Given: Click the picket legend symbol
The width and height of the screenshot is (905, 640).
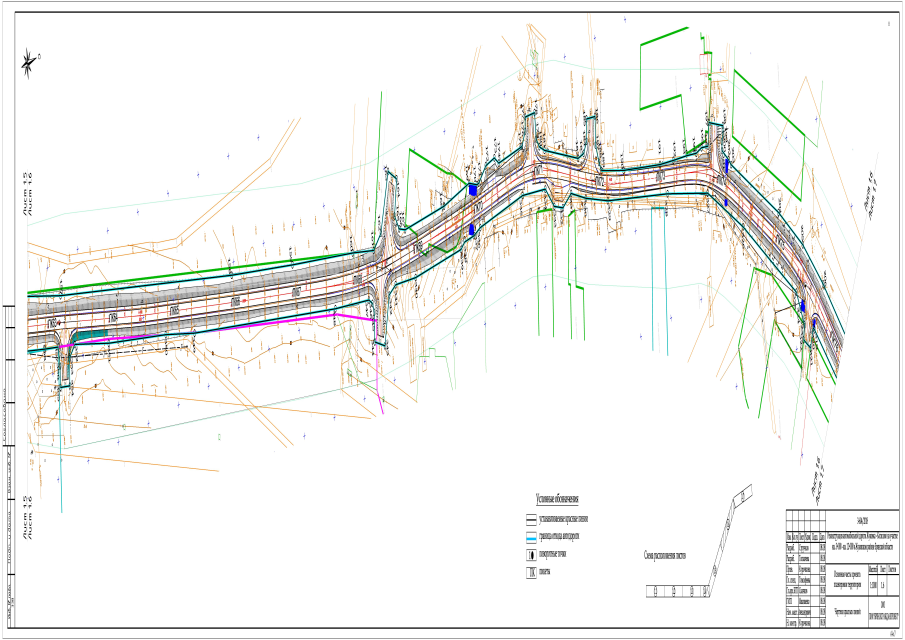Looking at the screenshot, I should [531, 571].
